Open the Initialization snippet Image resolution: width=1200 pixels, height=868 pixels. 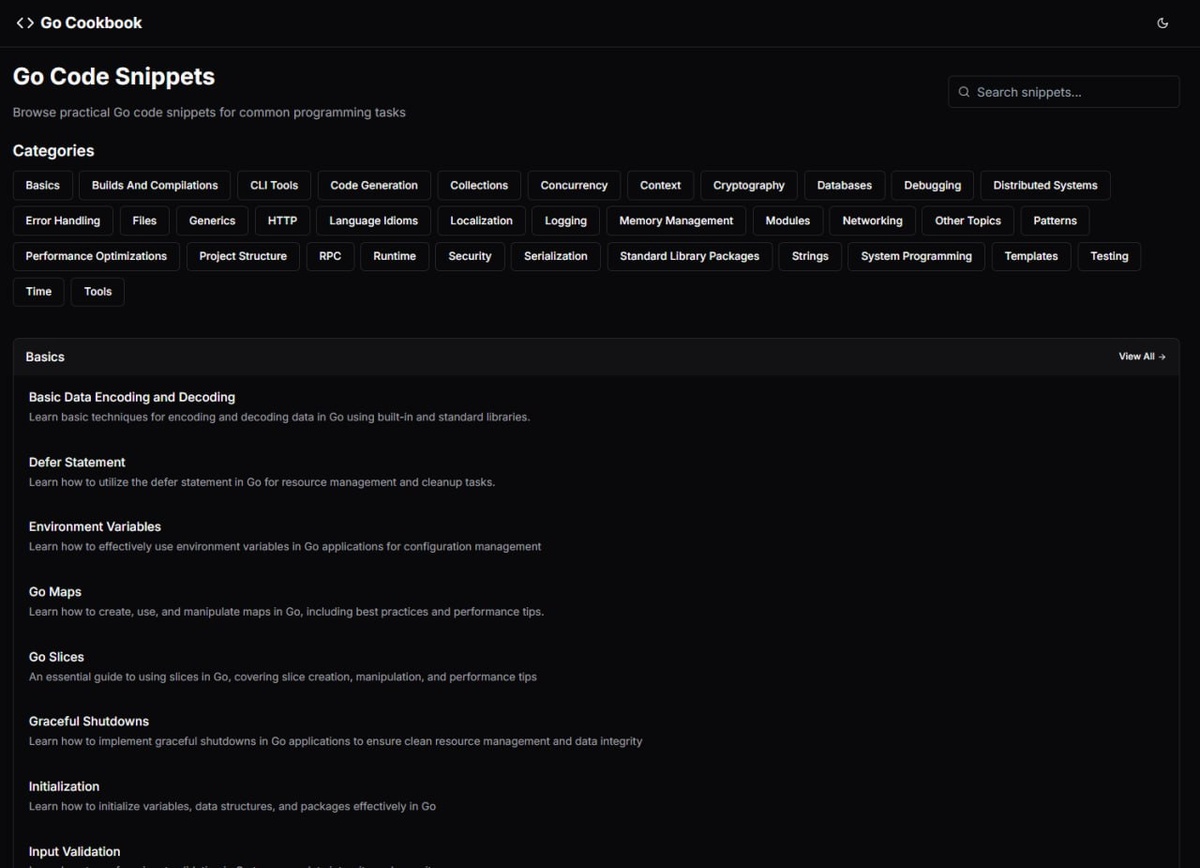point(64,786)
